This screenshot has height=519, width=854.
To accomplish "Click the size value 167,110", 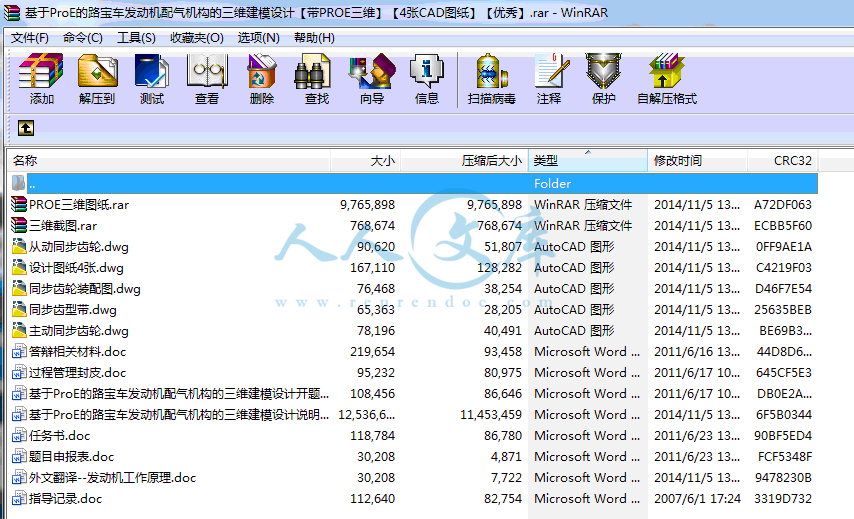I will (x=373, y=267).
